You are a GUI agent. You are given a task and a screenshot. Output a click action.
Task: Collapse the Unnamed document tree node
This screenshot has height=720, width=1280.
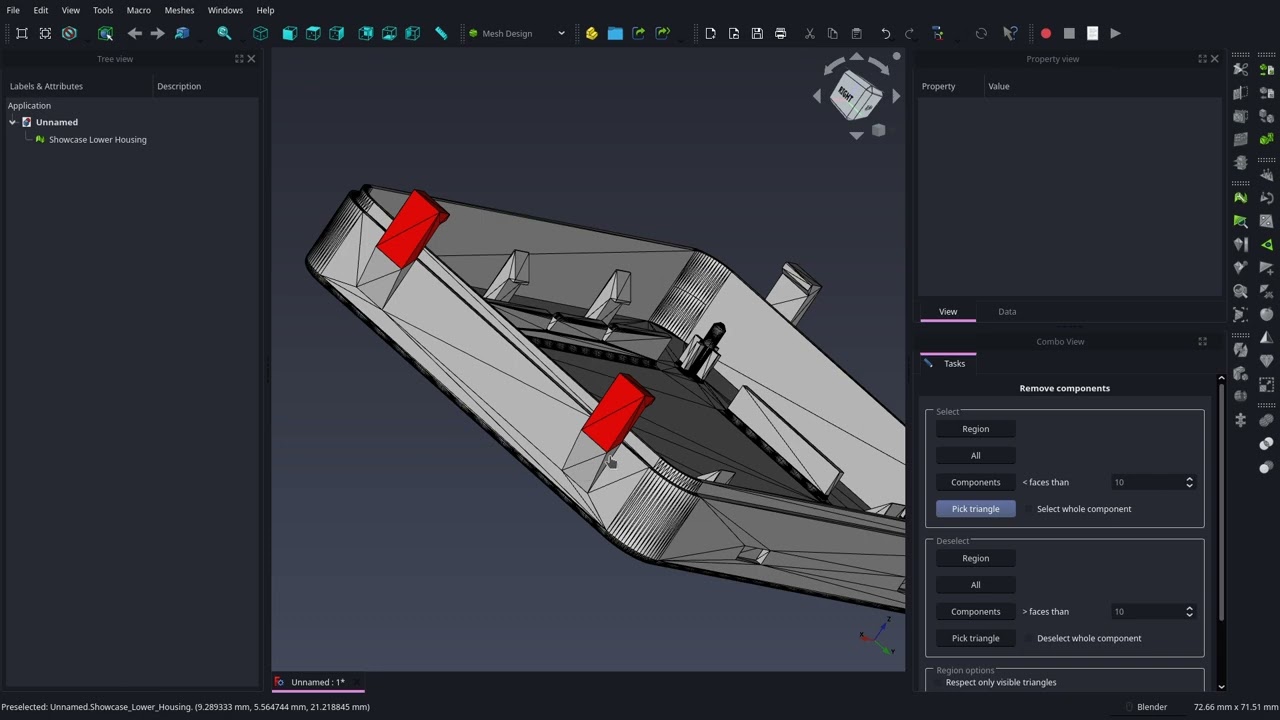pyautogui.click(x=12, y=122)
